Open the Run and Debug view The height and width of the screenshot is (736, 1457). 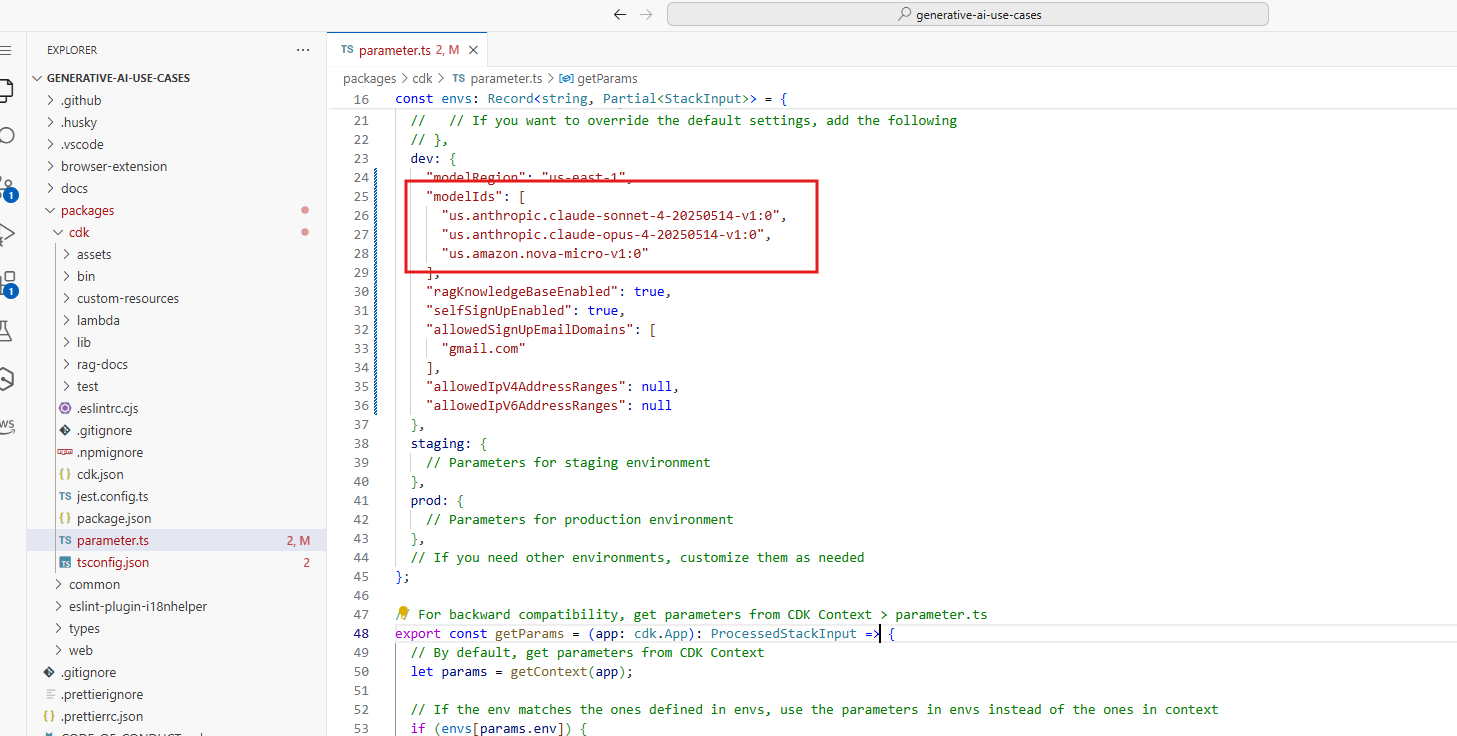(7, 234)
